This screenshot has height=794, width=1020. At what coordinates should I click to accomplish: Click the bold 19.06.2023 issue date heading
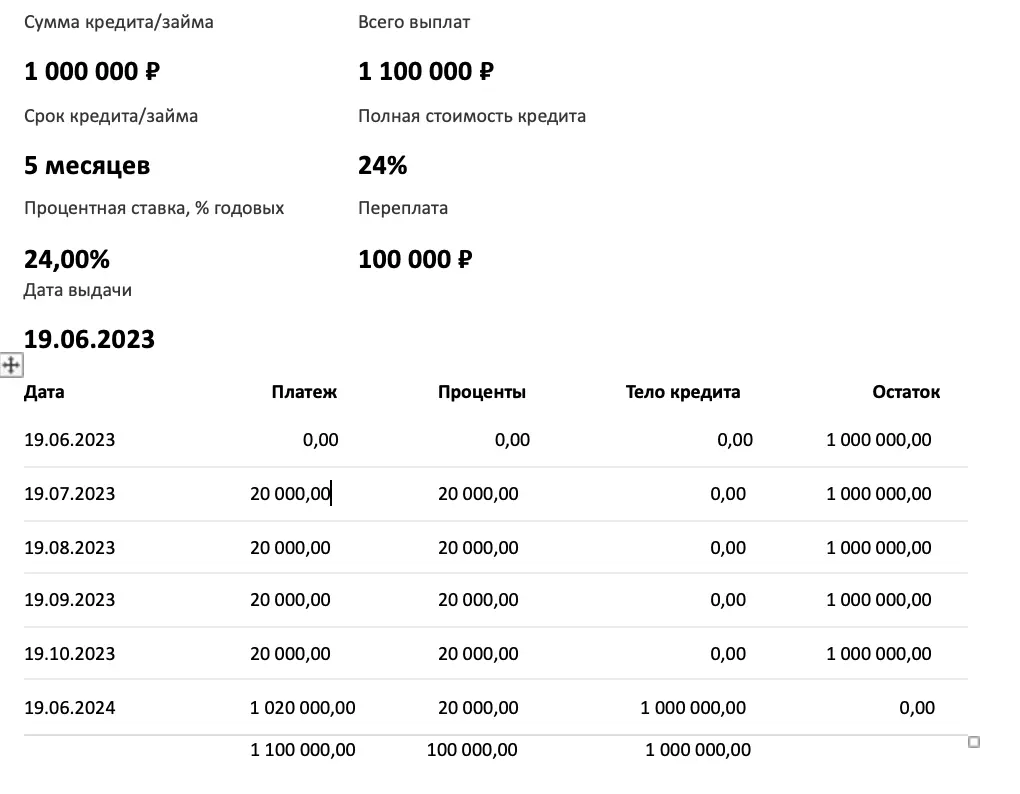click(89, 339)
